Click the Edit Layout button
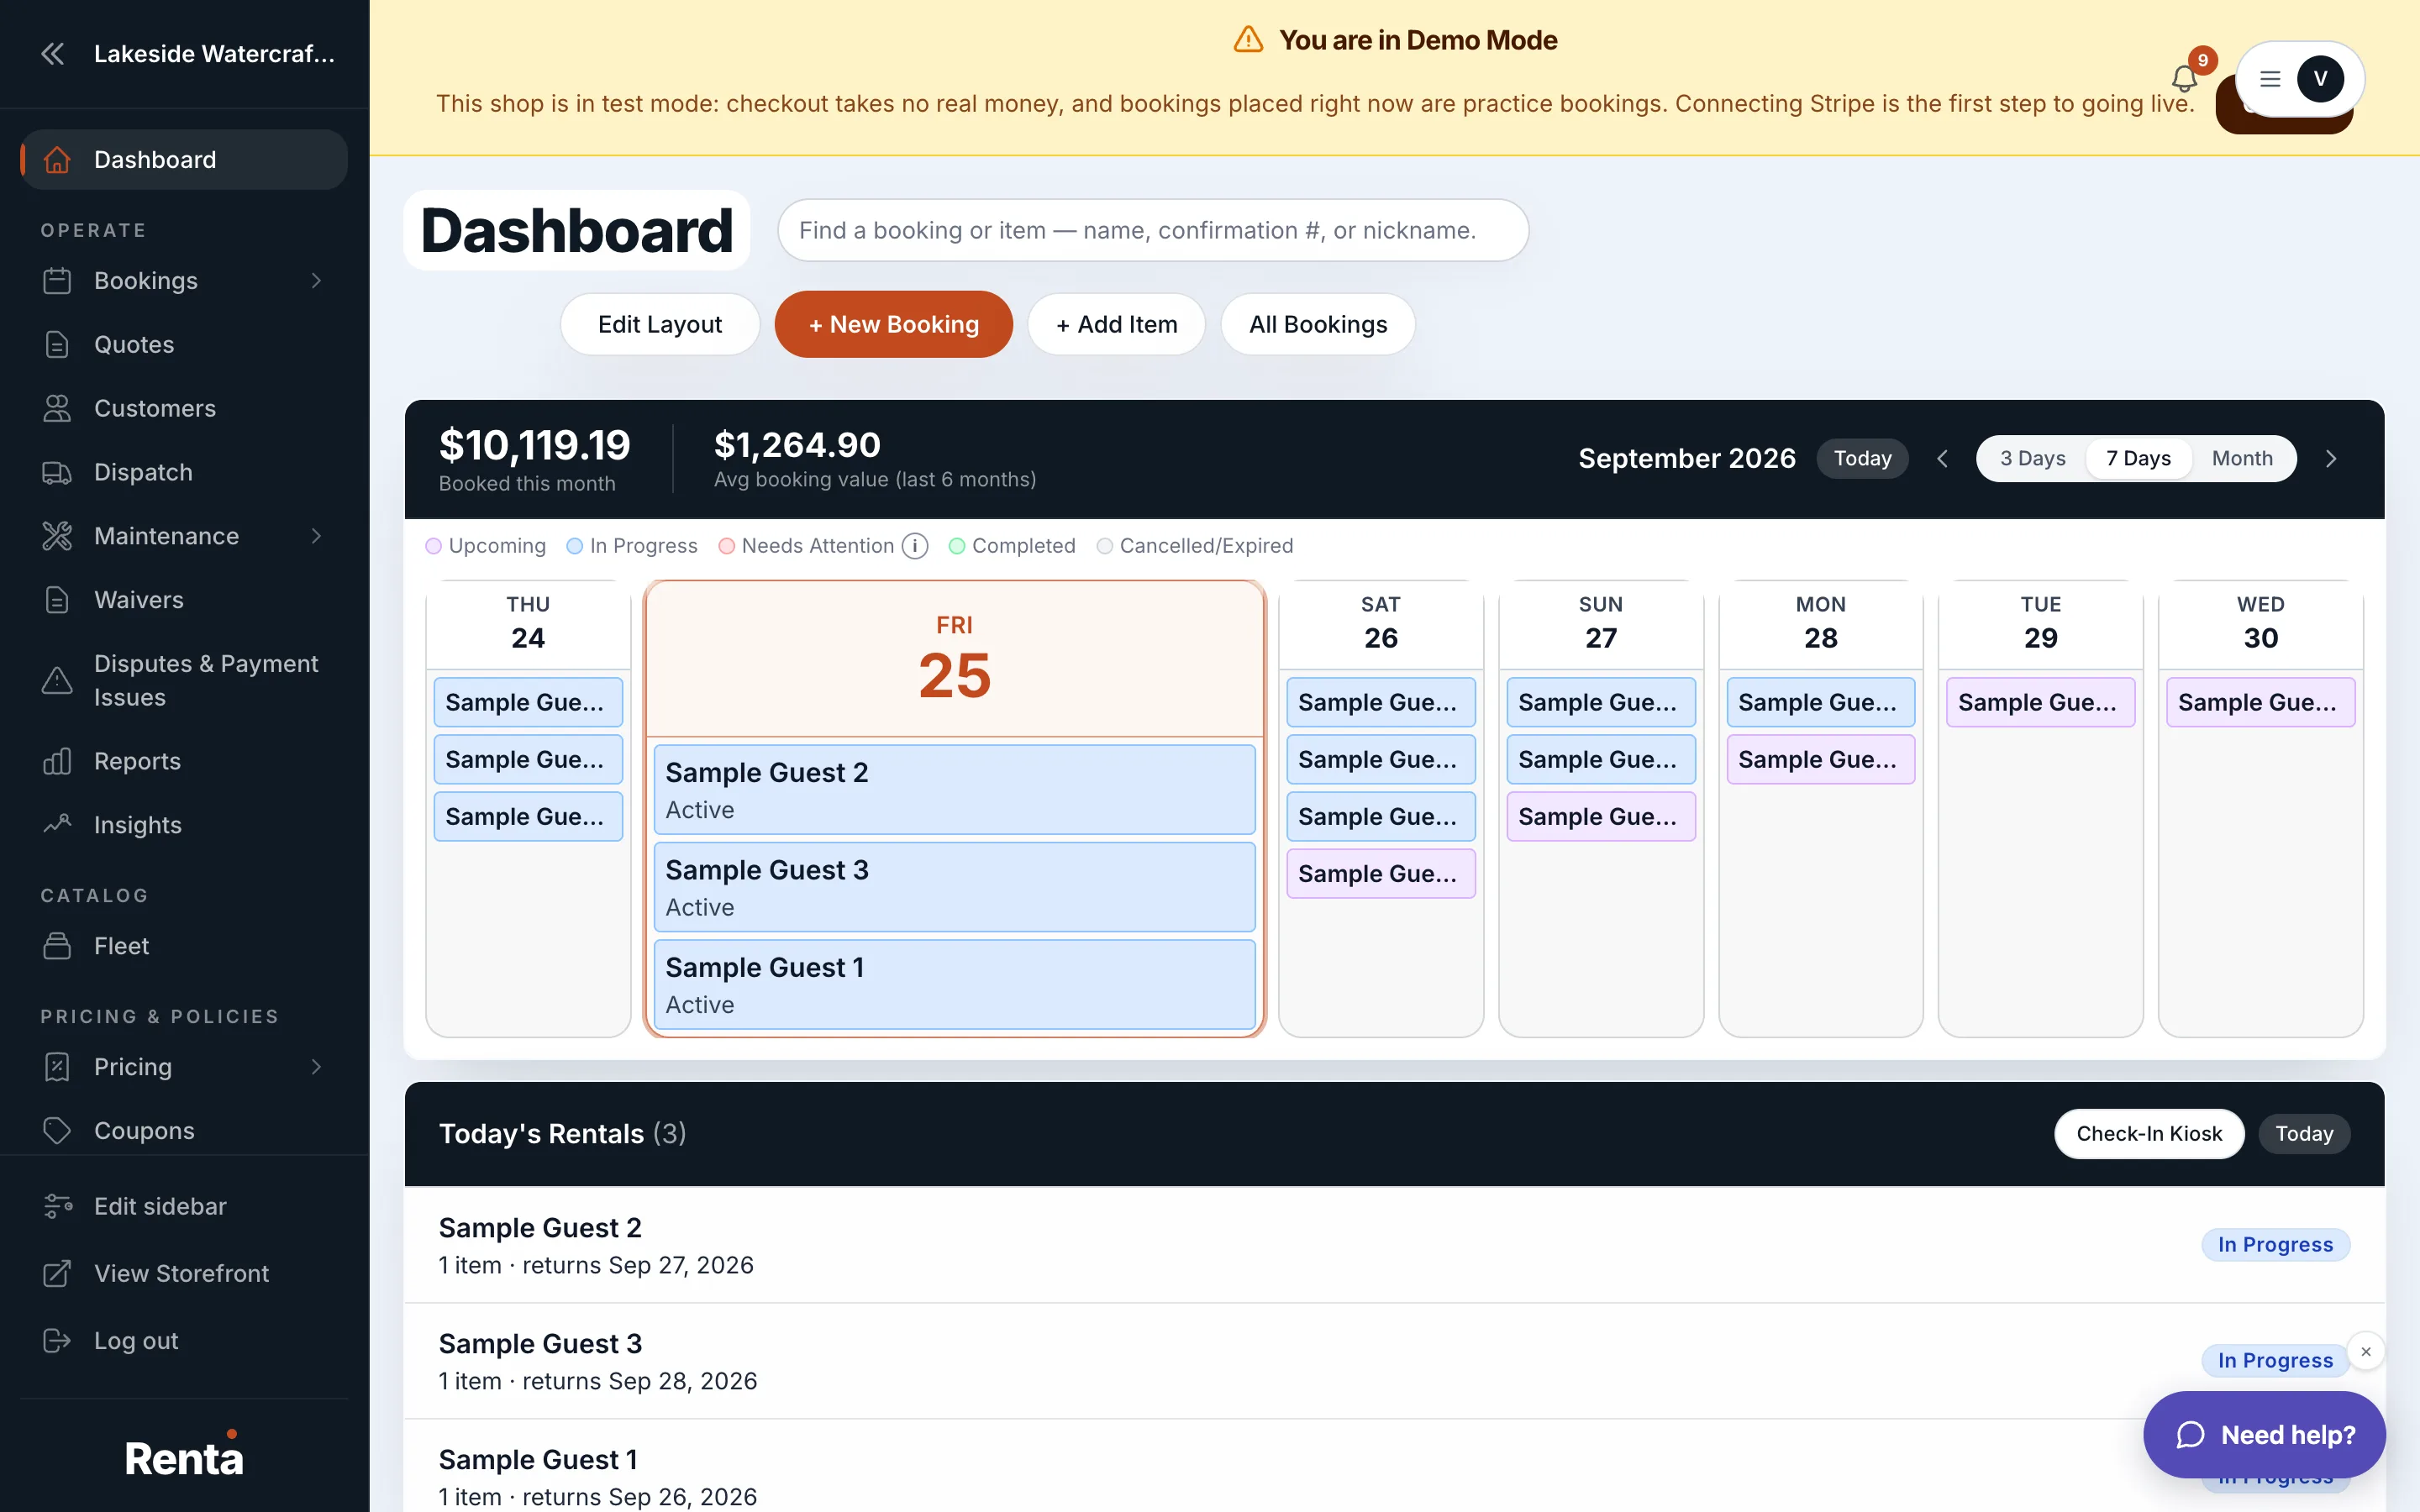Image resolution: width=2420 pixels, height=1512 pixels. 660,324
